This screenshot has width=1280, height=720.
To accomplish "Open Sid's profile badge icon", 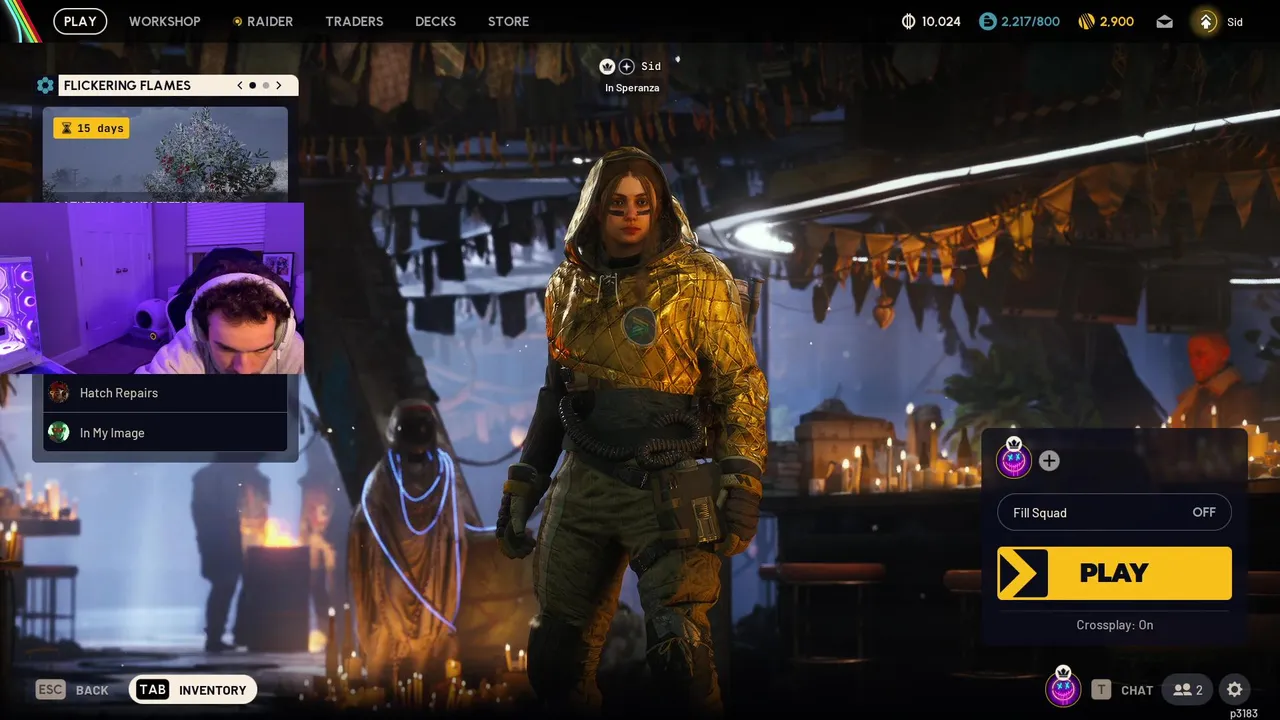I will click(x=1207, y=21).
